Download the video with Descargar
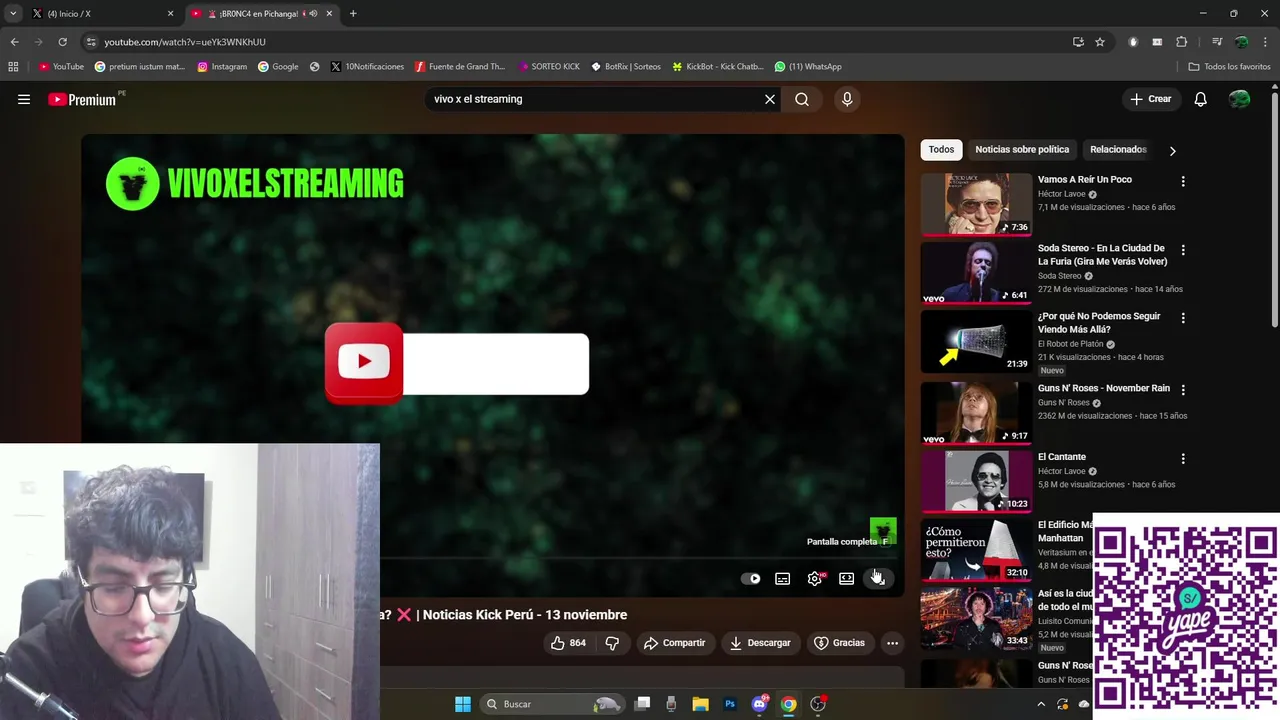The width and height of the screenshot is (1280, 720). (760, 643)
